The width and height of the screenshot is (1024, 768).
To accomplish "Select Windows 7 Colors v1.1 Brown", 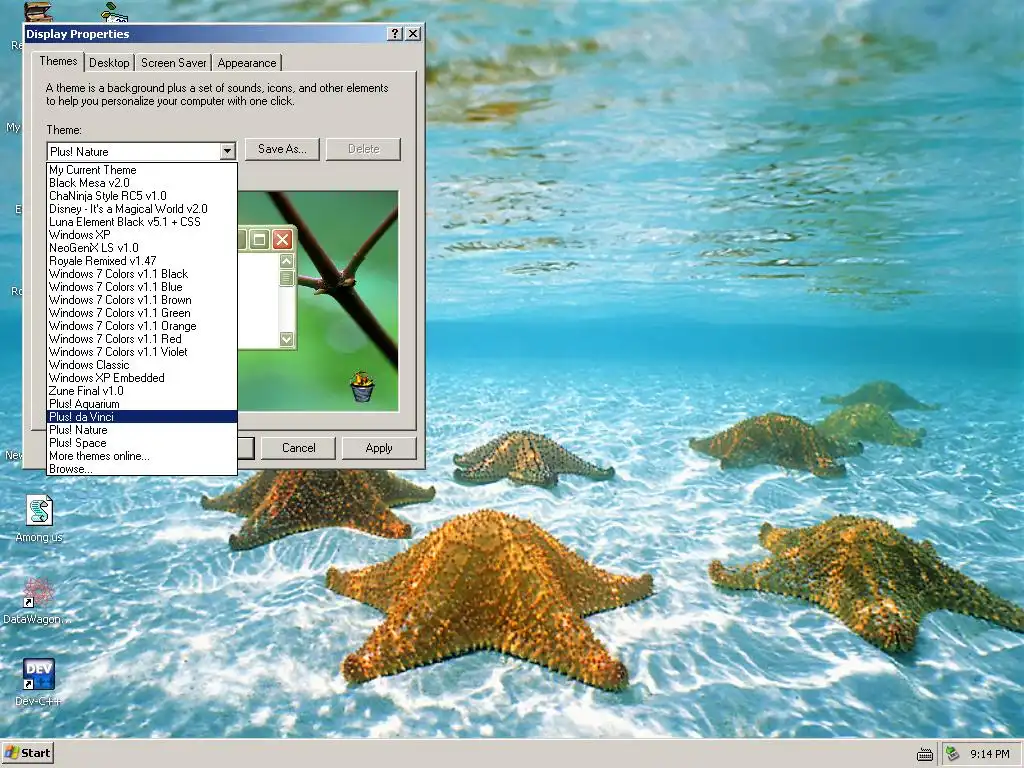I will tap(142, 300).
